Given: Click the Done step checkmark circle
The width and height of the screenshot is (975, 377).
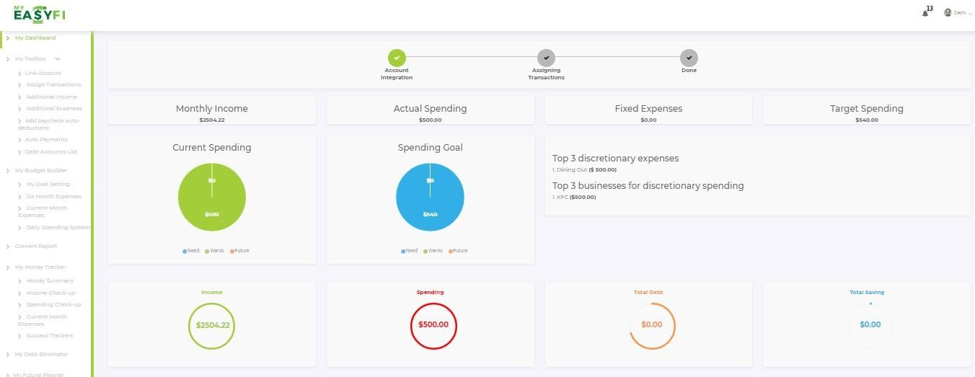Looking at the screenshot, I should tap(689, 58).
